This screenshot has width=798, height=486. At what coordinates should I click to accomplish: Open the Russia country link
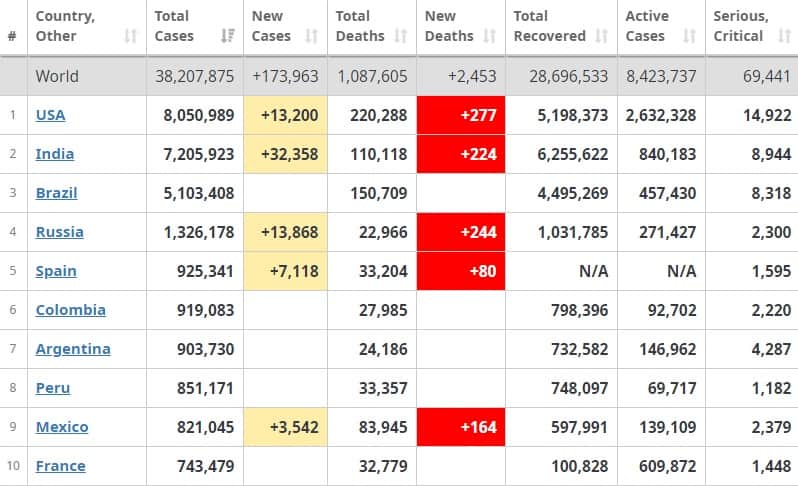[x=60, y=232]
